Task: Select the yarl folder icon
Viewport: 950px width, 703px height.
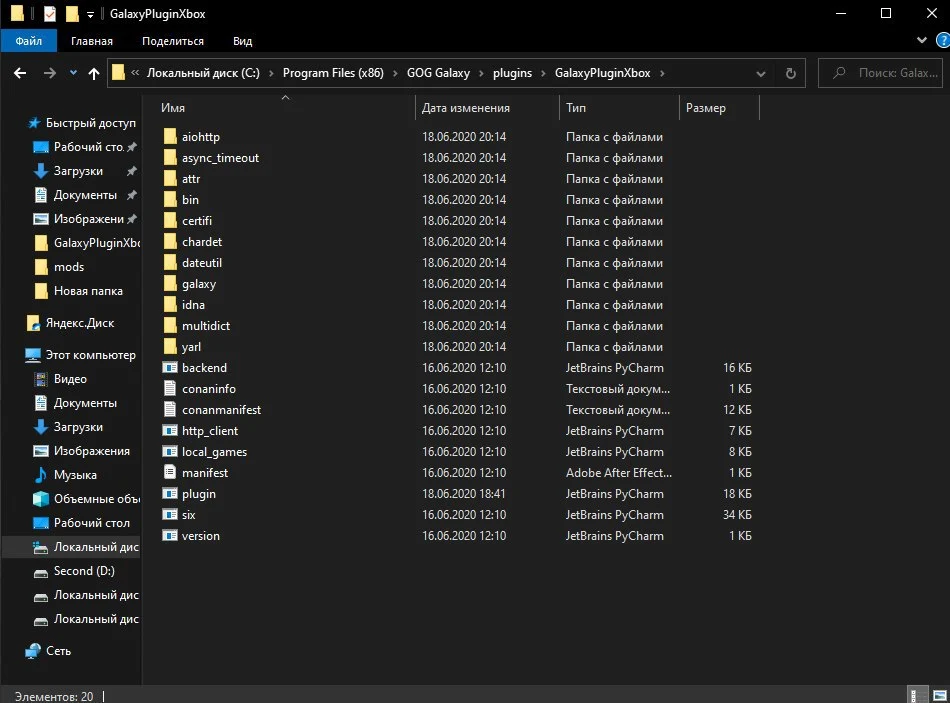Action: [170, 347]
